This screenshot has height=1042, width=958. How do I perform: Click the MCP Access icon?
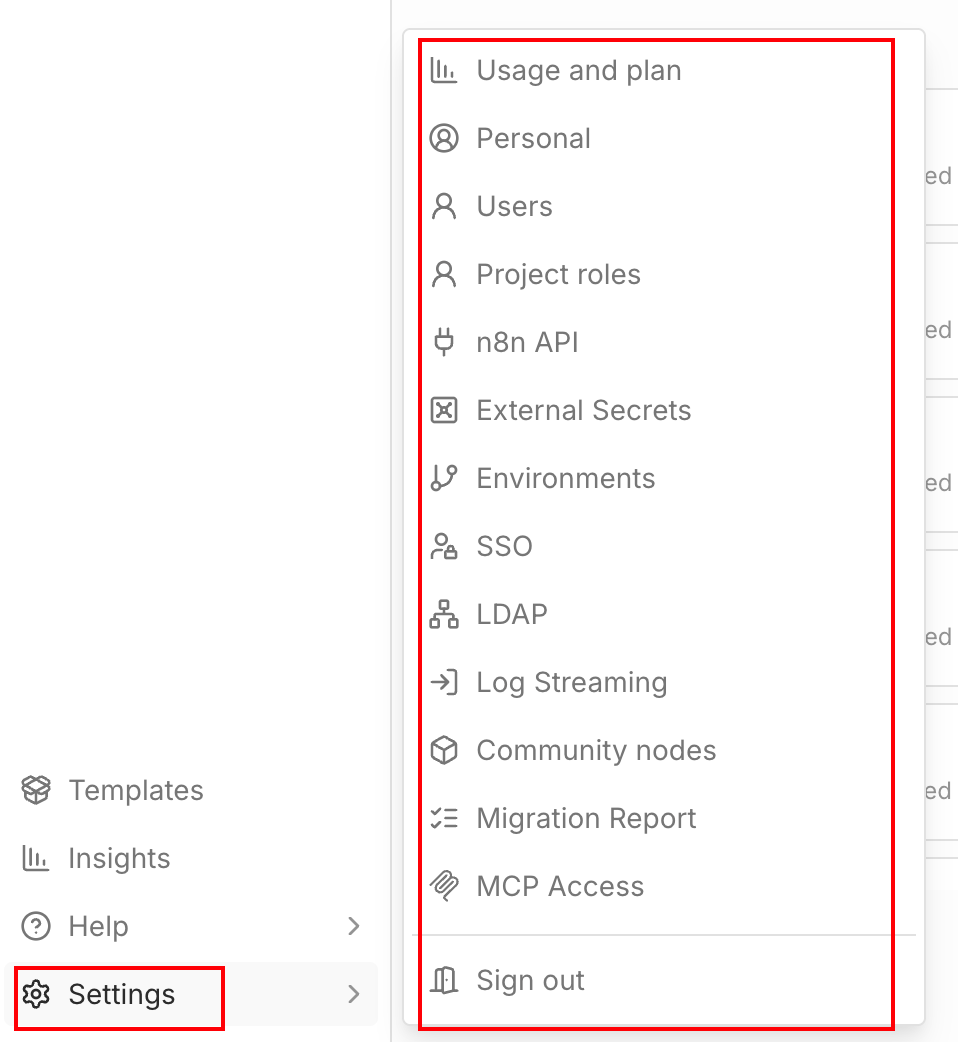pyautogui.click(x=443, y=887)
